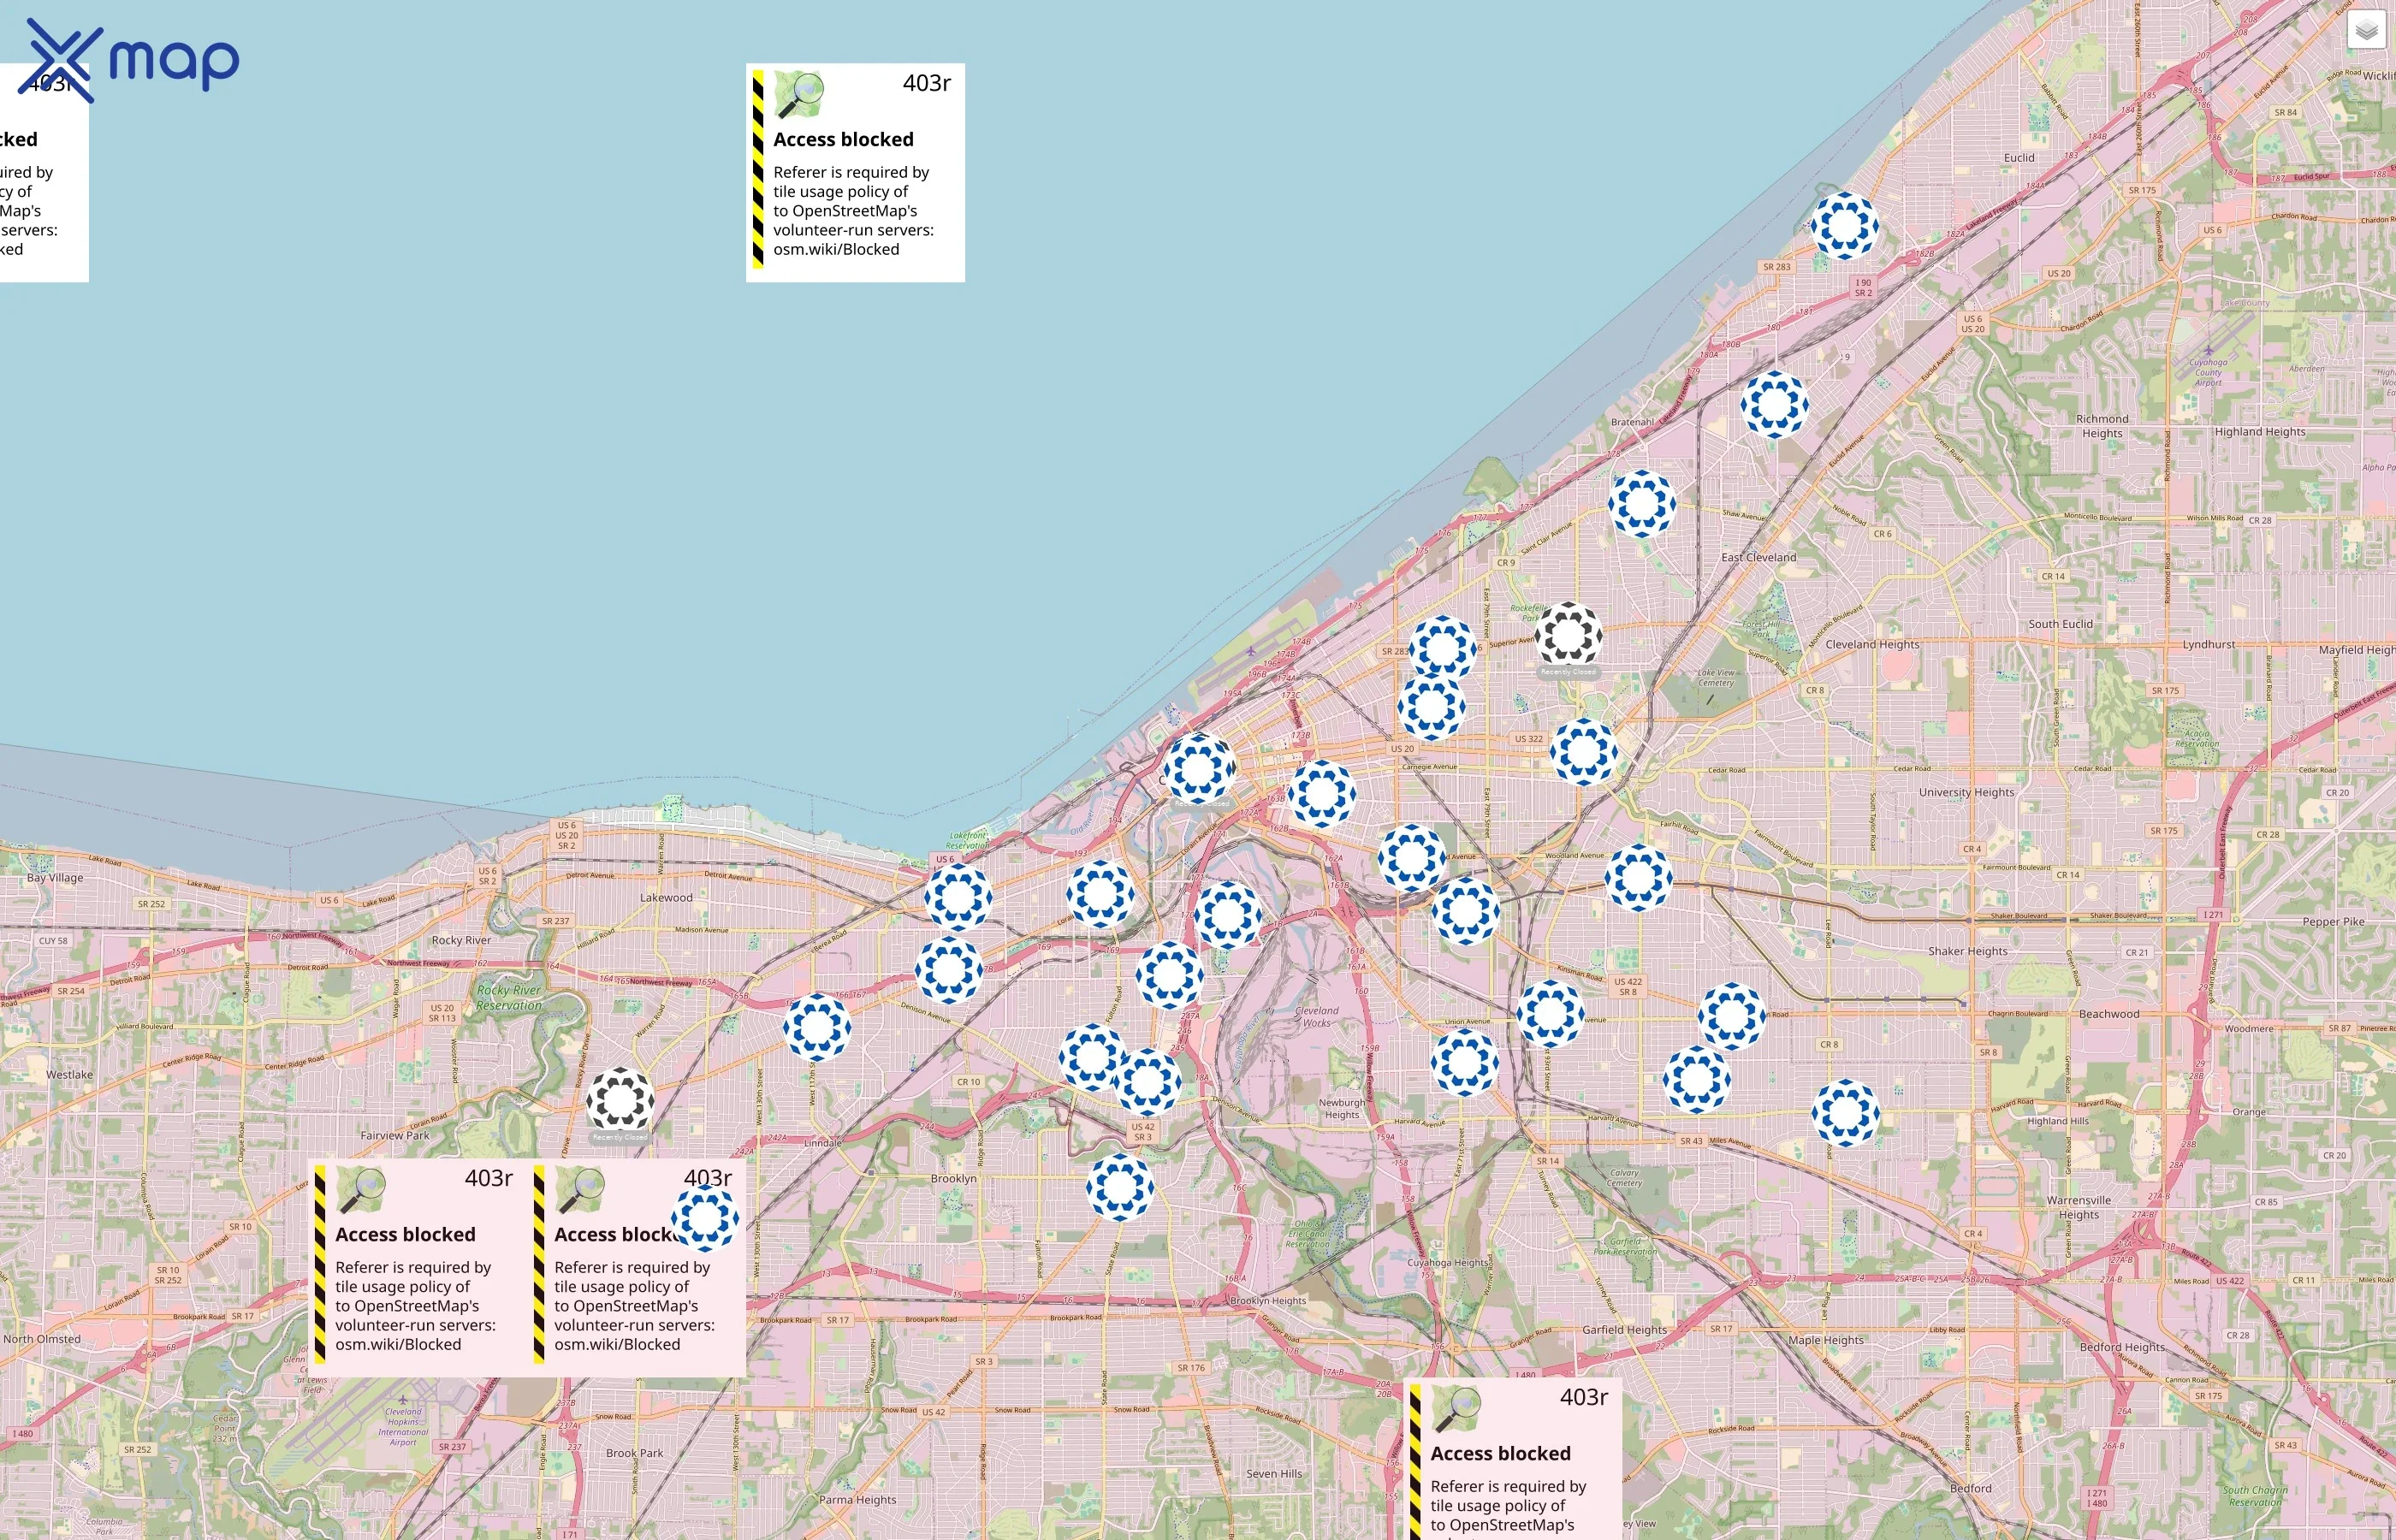Click the Shaker Heights place label

tap(1967, 951)
